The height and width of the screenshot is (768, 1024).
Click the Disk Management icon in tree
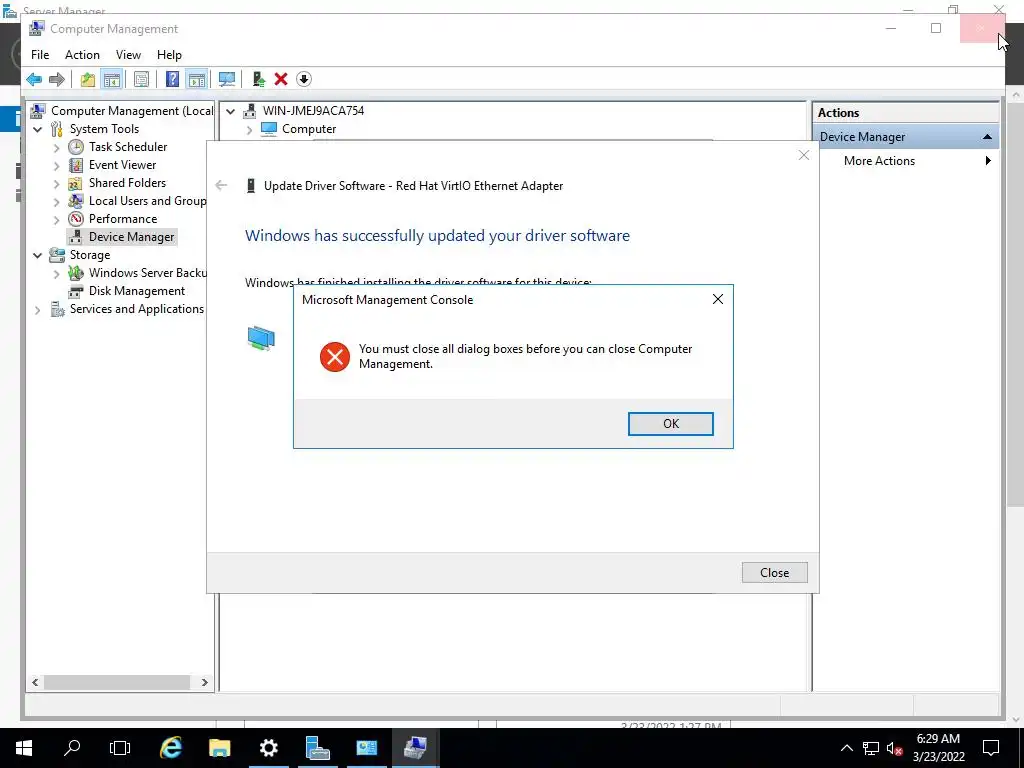(76, 291)
